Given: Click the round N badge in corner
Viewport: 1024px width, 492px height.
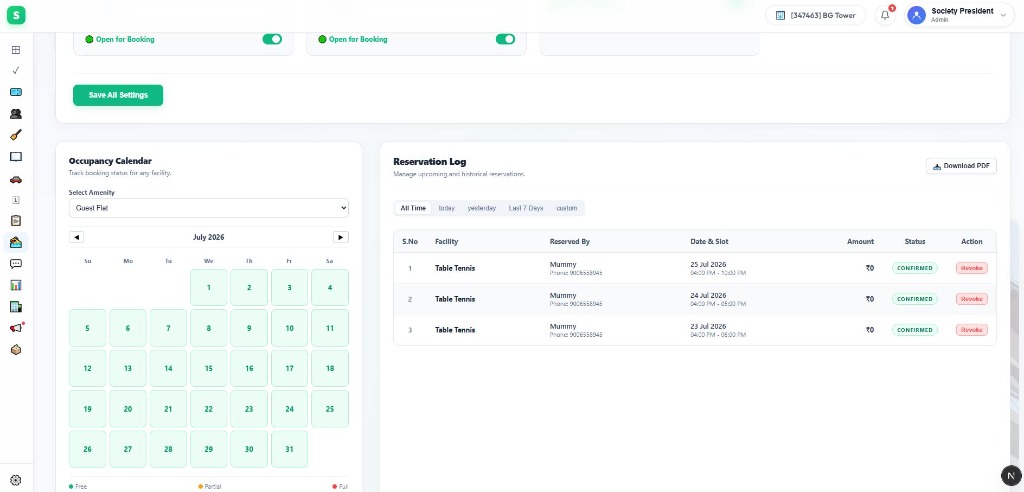Looking at the screenshot, I should [x=1011, y=476].
